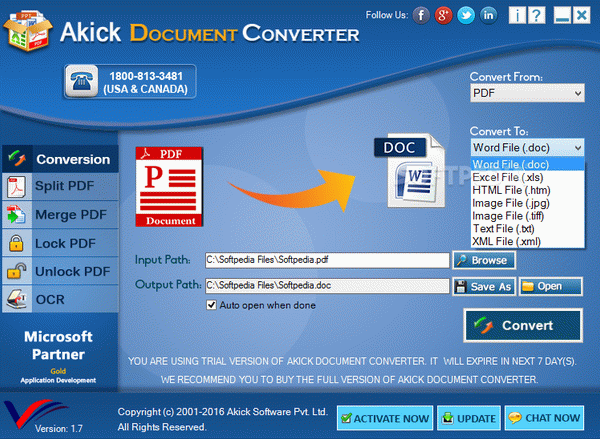The height and width of the screenshot is (439, 600).
Task: Open the help question mark icon
Action: (536, 16)
